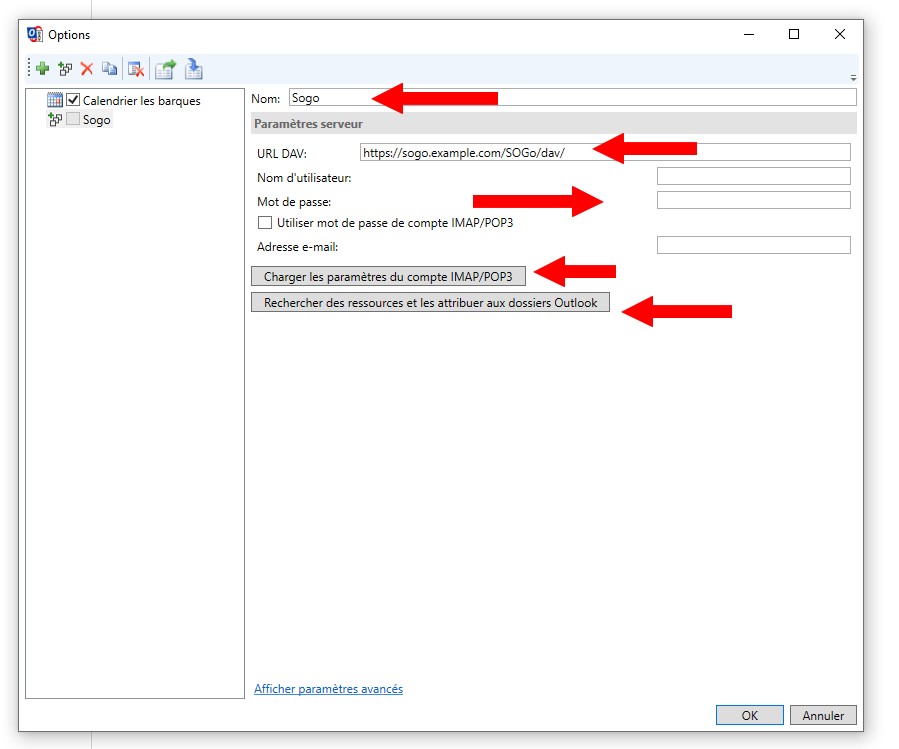This screenshot has width=899, height=749.
Task: Uncheck the Calendrier les barques checkbox
Action: pos(73,100)
